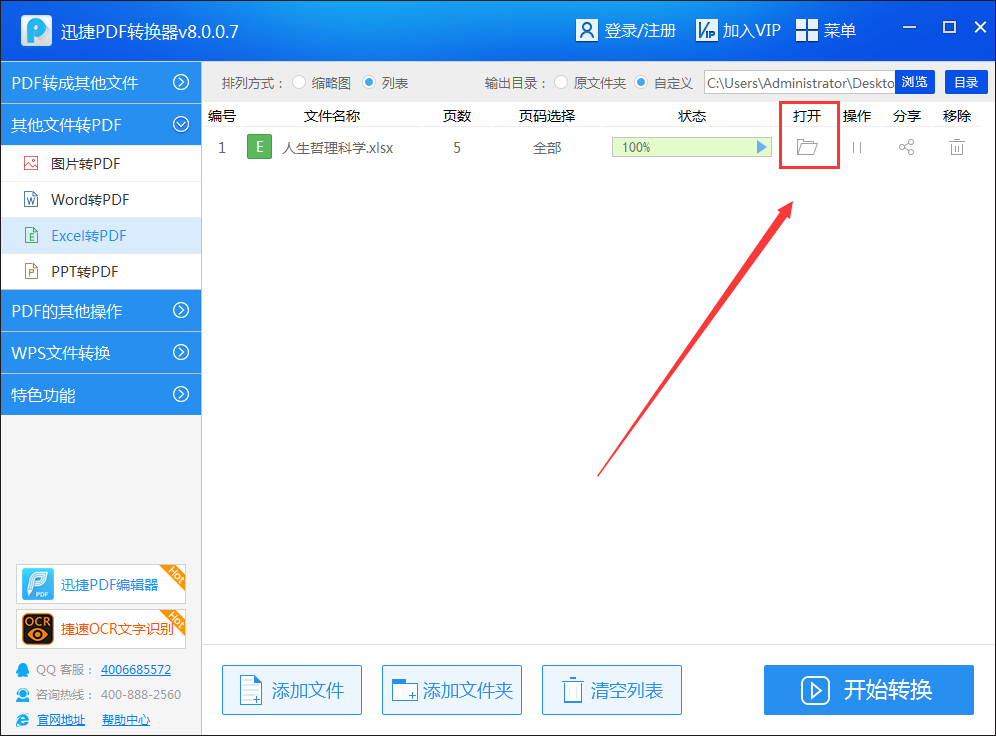The height and width of the screenshot is (736, 996).
Task: Click play arrow on 100% progress bar
Action: tap(761, 147)
